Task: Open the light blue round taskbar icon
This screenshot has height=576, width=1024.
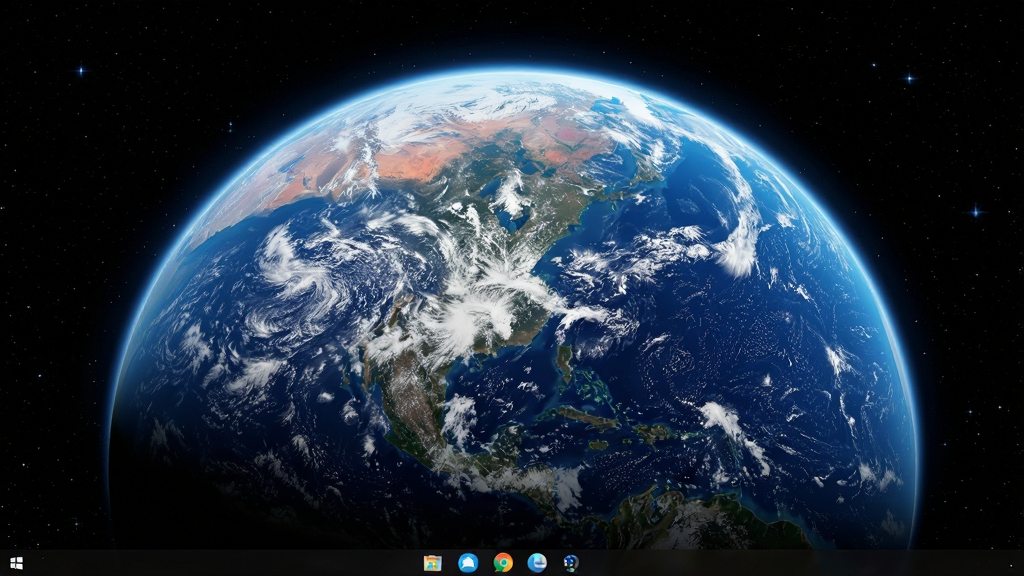Action: pyautogui.click(x=537, y=563)
